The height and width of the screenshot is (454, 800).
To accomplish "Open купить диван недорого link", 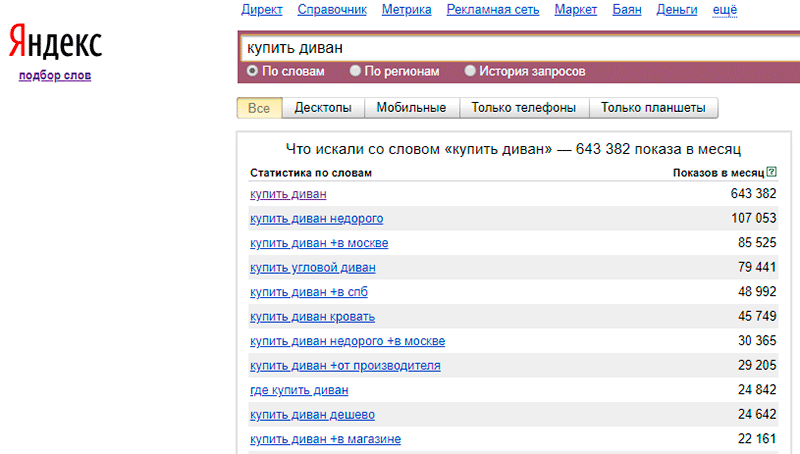I will pyautogui.click(x=316, y=219).
